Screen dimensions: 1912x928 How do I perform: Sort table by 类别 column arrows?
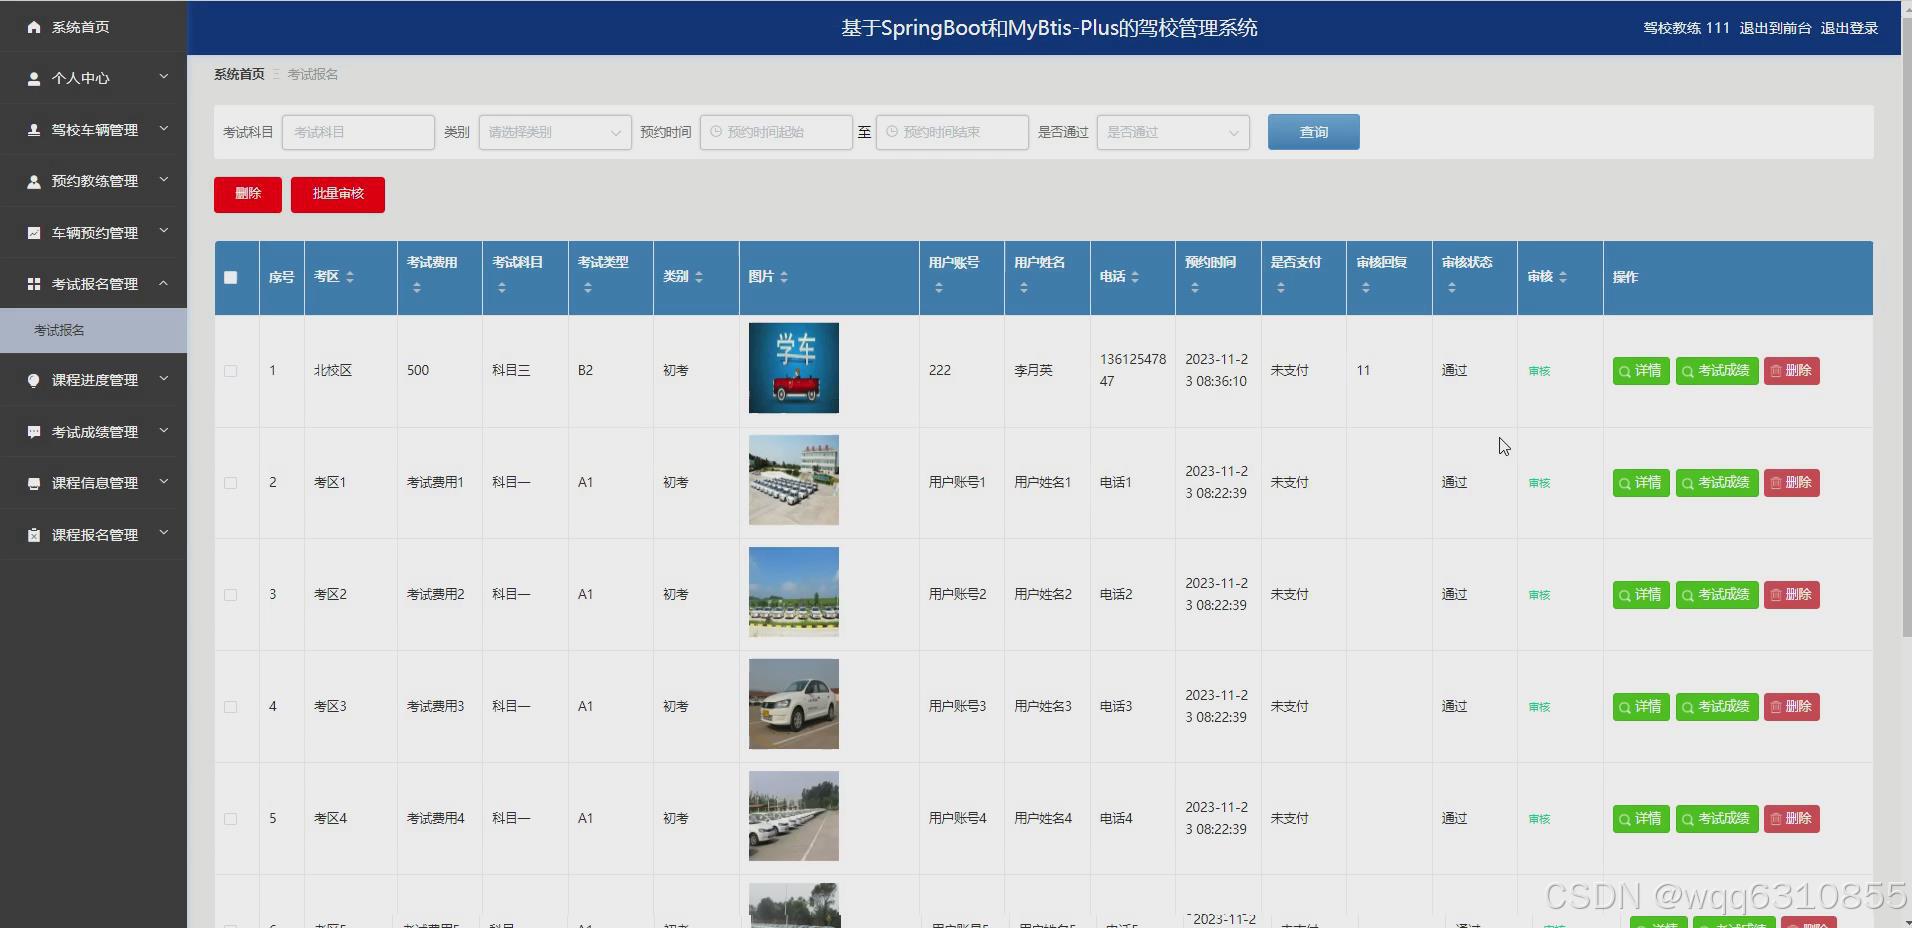tap(699, 277)
